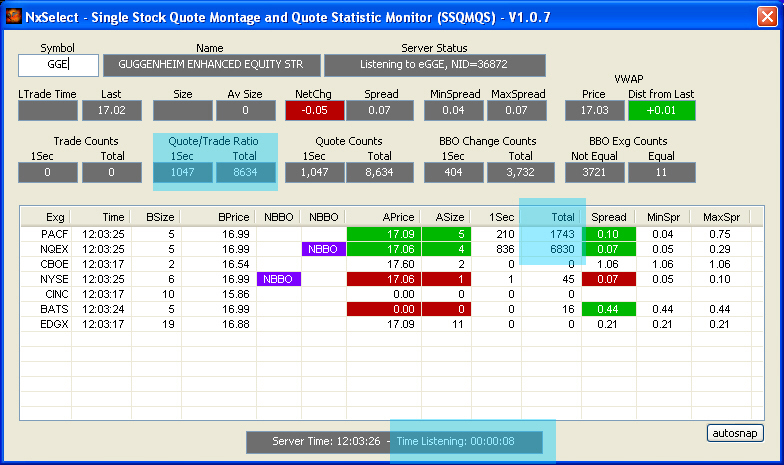The width and height of the screenshot is (784, 465).
Task: Click the Quote/Trade Ratio 1Sec value 1047
Action: pyautogui.click(x=182, y=172)
